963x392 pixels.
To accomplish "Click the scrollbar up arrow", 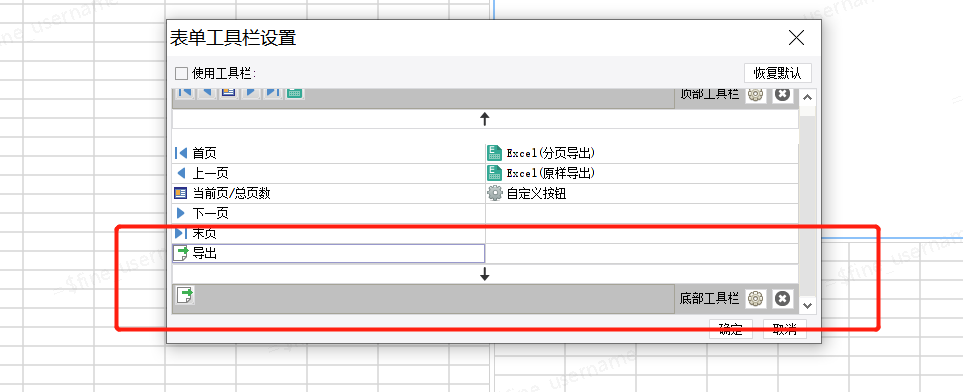I will coord(808,96).
